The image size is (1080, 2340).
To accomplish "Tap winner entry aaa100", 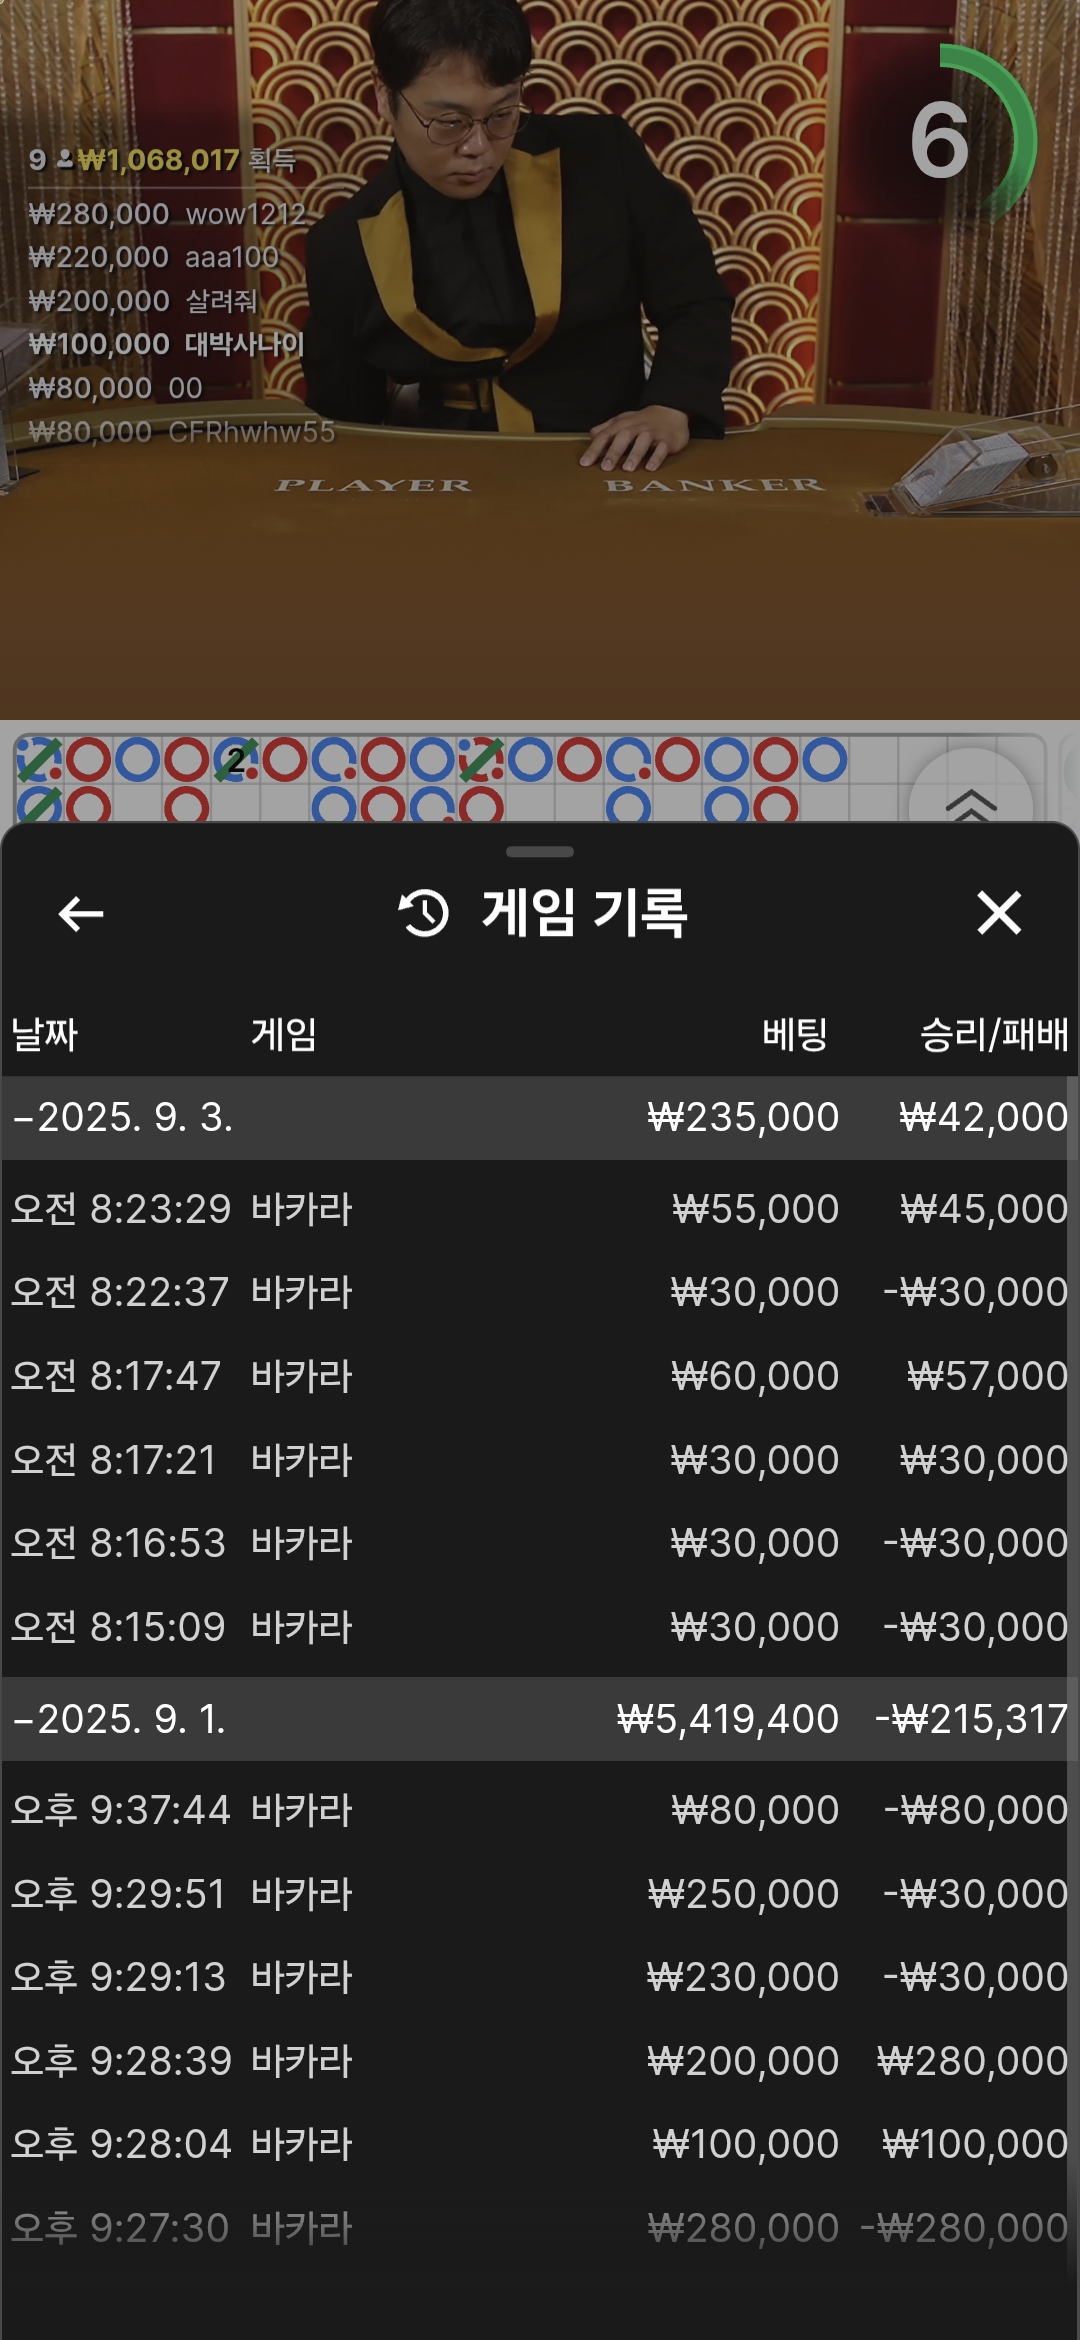I will 154,257.
